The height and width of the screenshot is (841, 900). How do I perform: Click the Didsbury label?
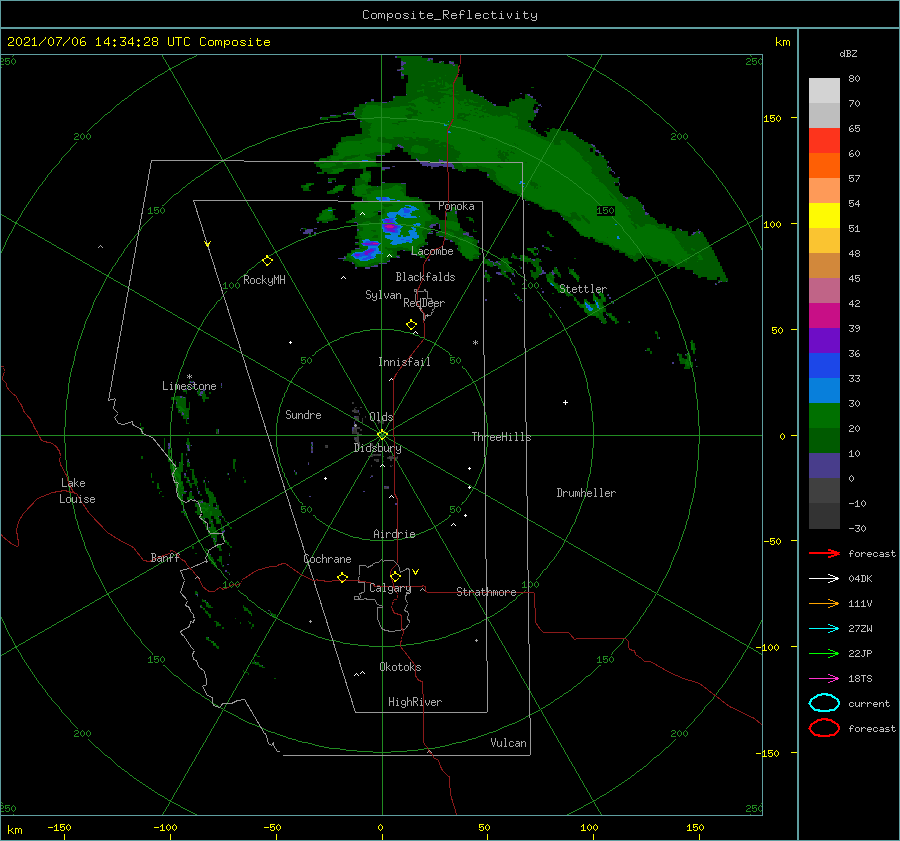click(377, 448)
